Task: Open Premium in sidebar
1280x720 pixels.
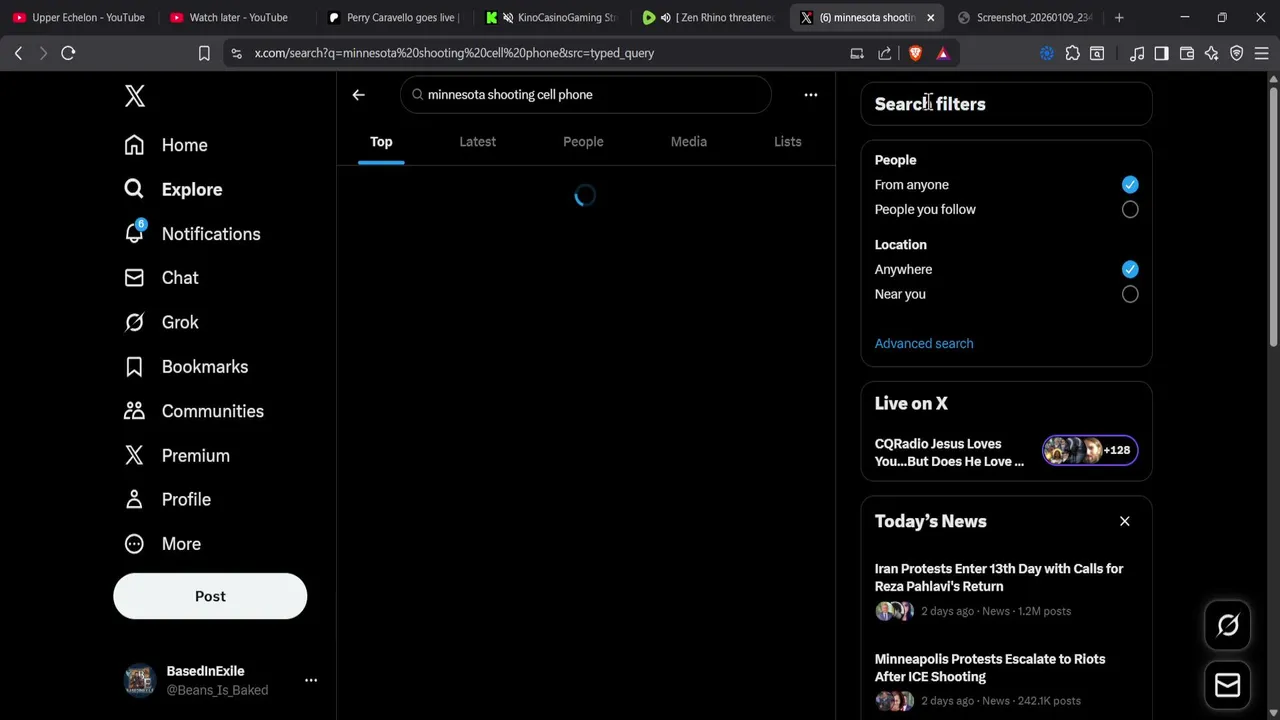Action: point(177,455)
